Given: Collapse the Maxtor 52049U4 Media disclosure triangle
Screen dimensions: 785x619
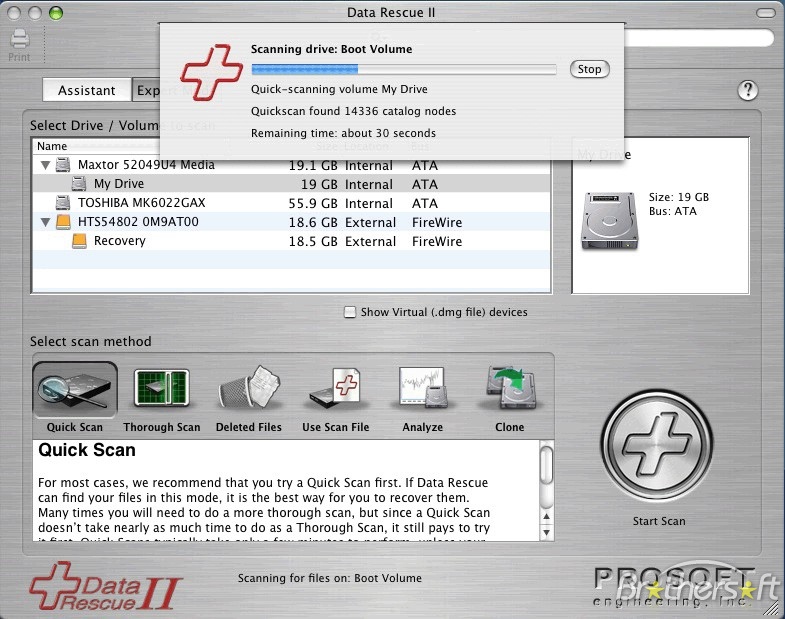Looking at the screenshot, I should (45, 165).
